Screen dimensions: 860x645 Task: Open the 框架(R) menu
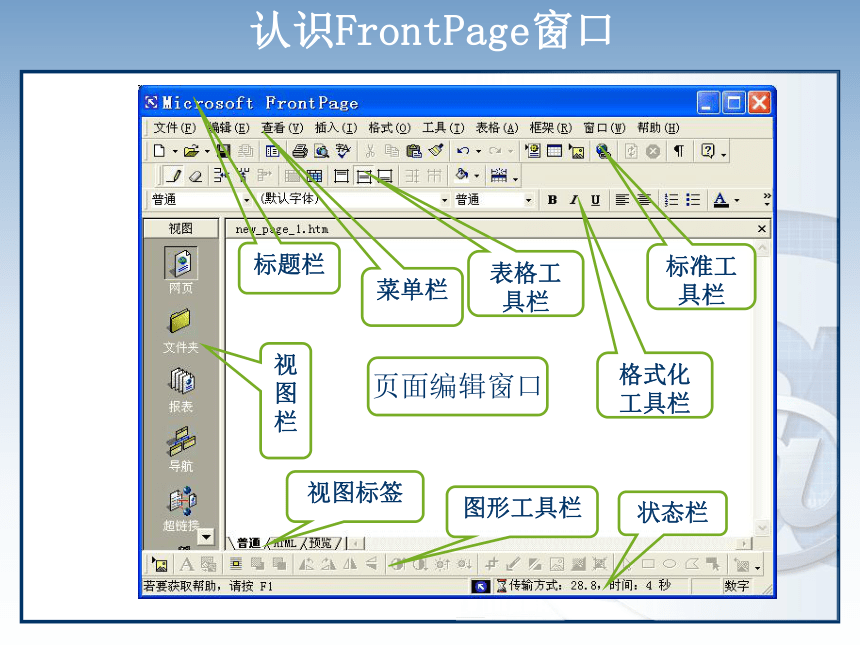pos(551,128)
